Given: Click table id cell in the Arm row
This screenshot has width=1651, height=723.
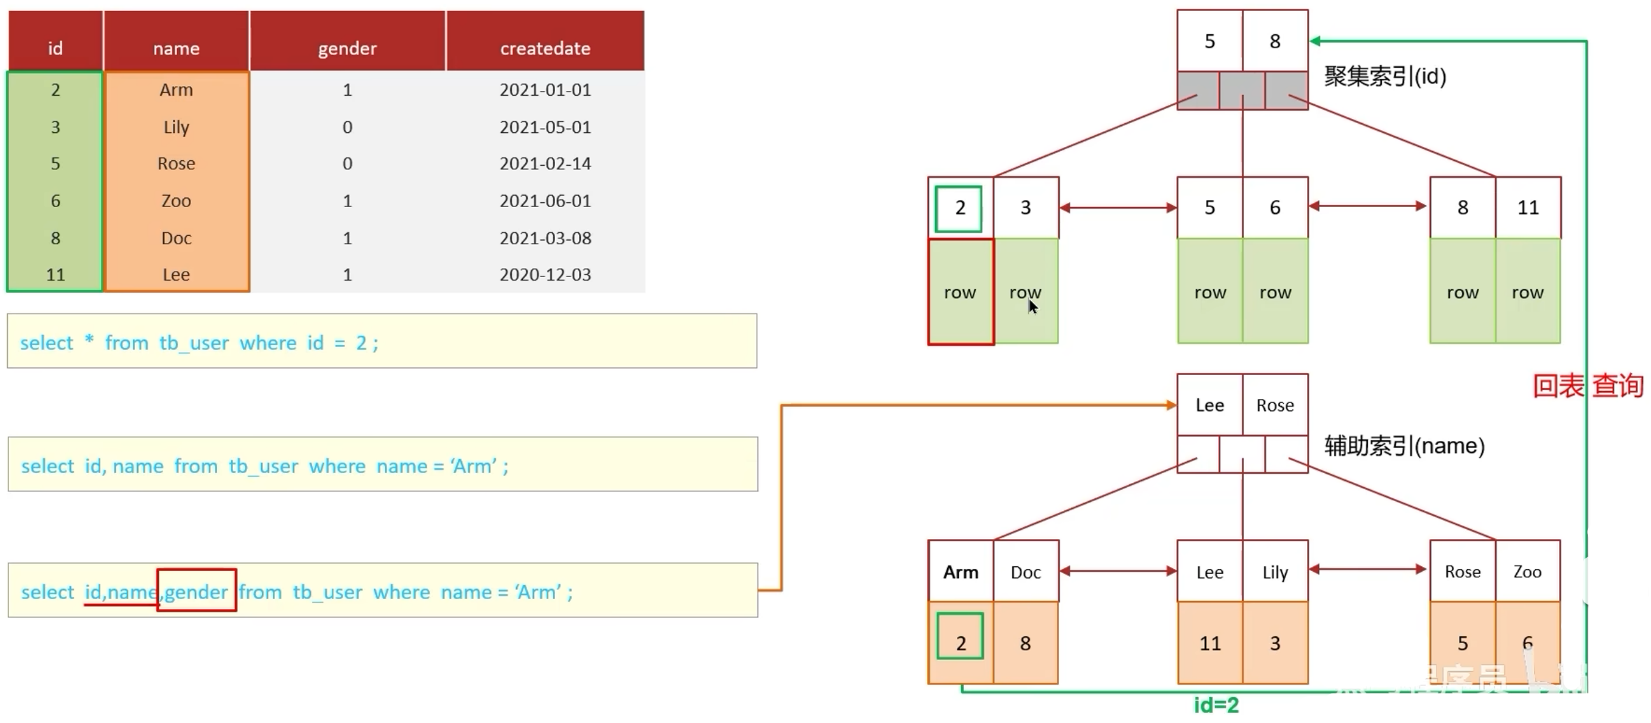Looking at the screenshot, I should pos(55,90).
